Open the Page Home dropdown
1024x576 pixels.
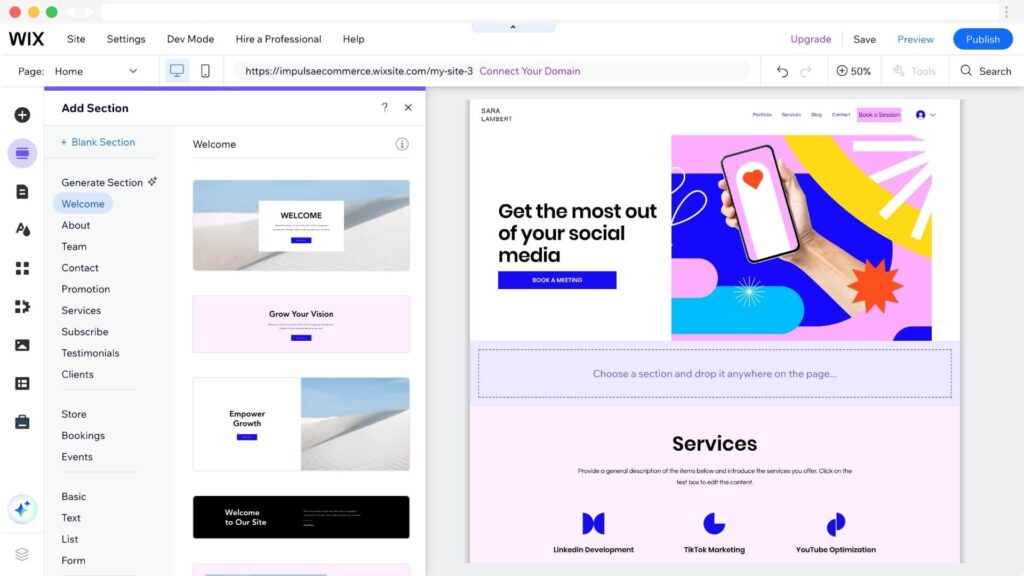(x=95, y=70)
